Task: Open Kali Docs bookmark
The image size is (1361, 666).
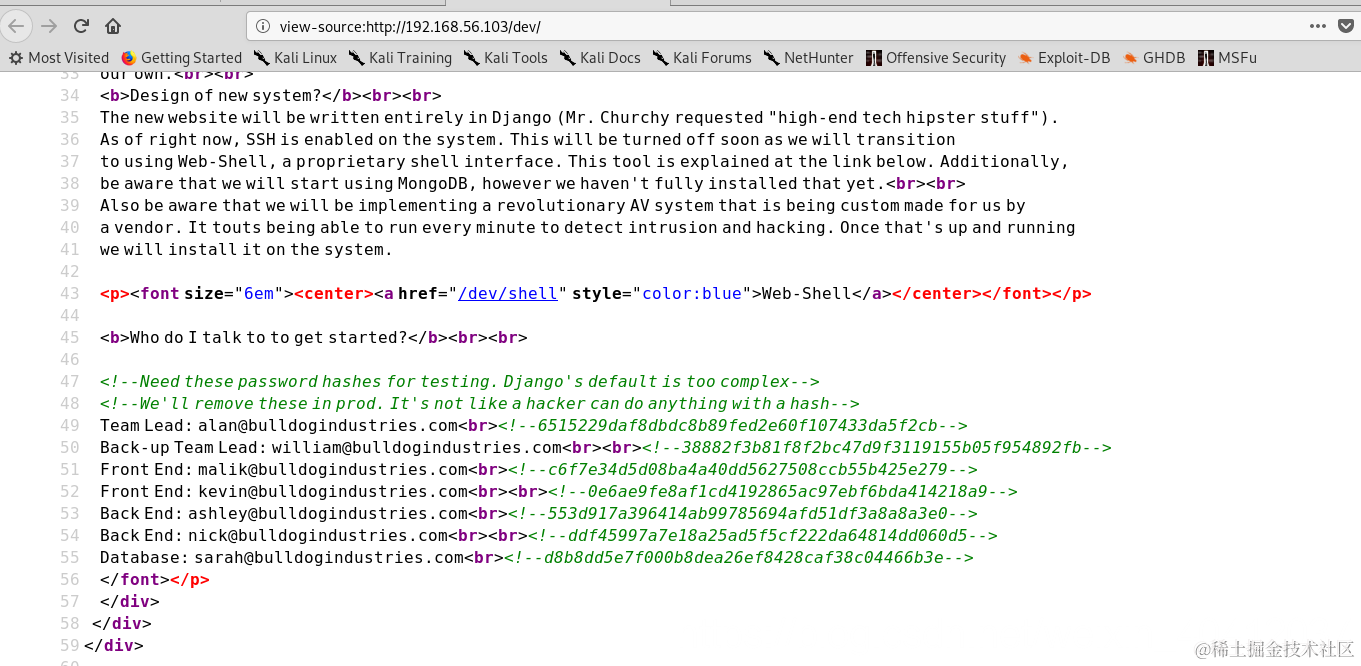Action: pyautogui.click(x=600, y=58)
